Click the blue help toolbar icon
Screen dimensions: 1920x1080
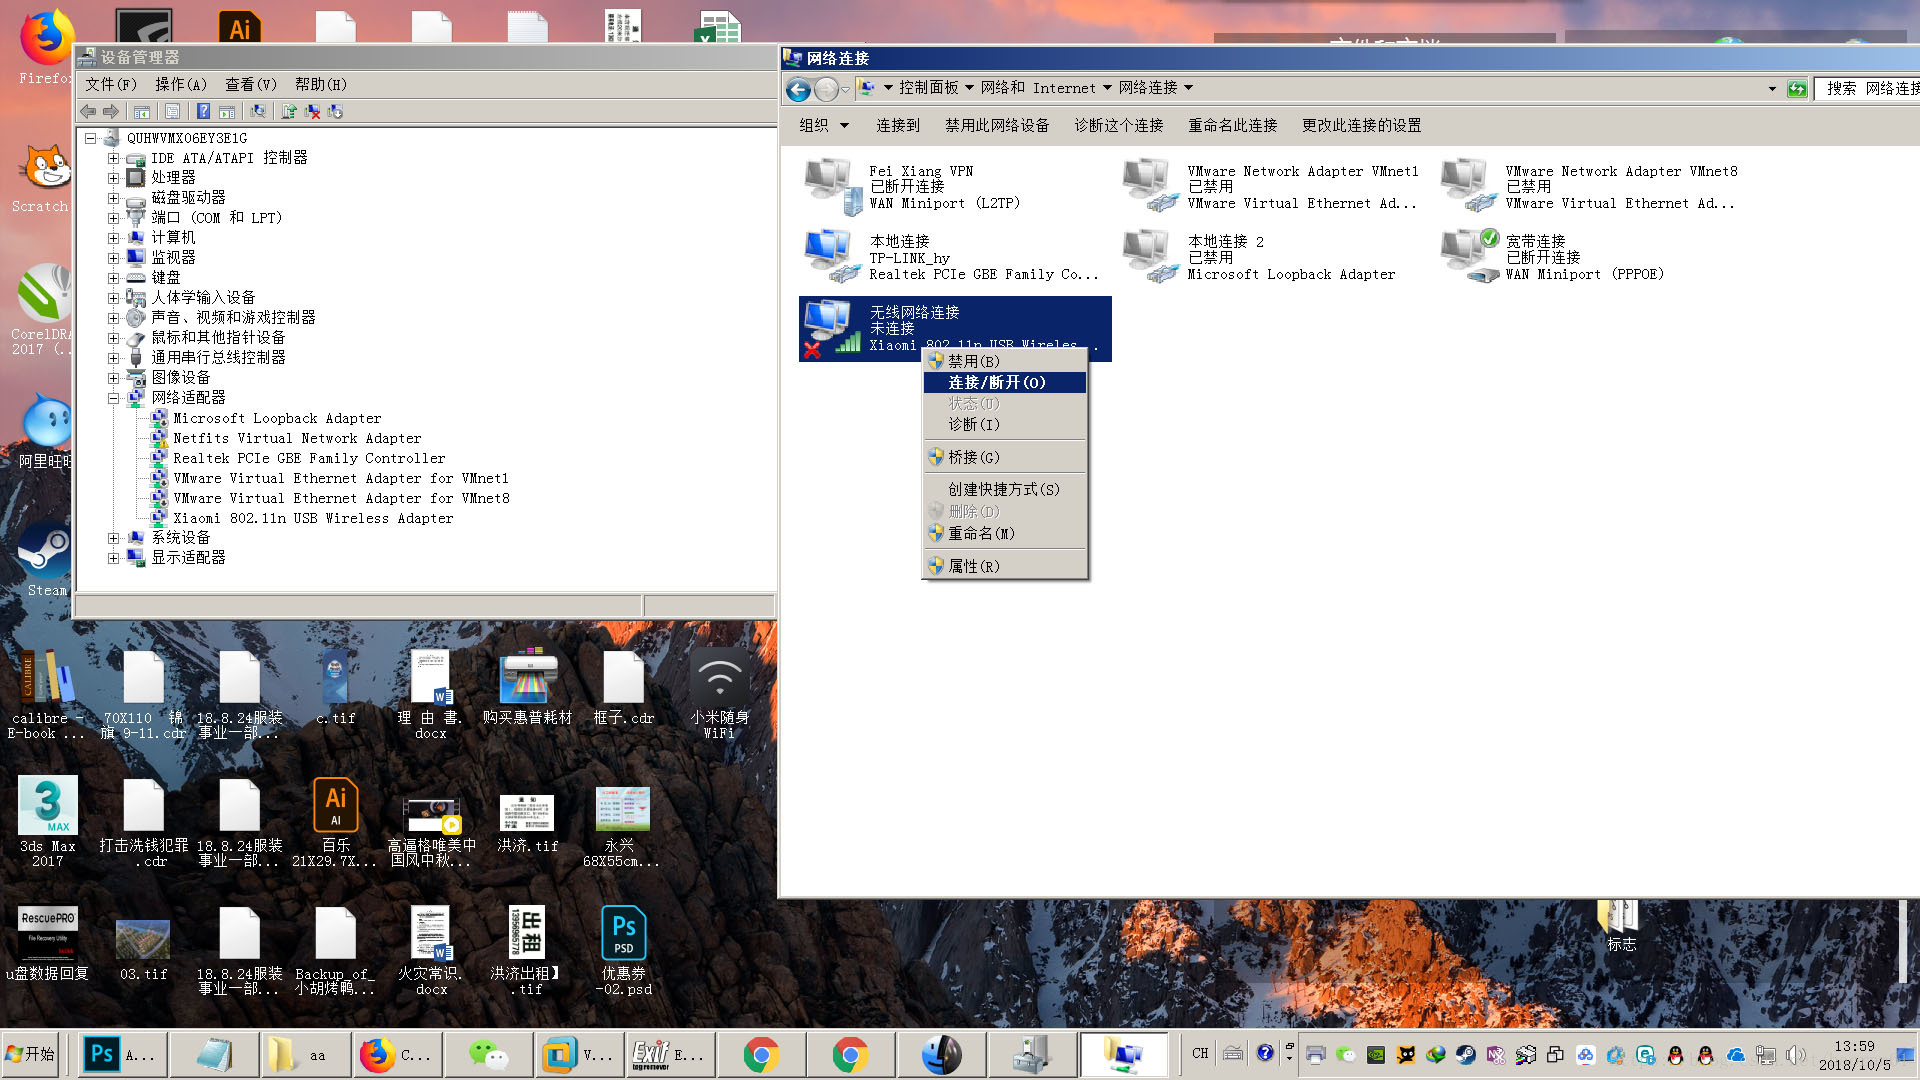pos(203,111)
